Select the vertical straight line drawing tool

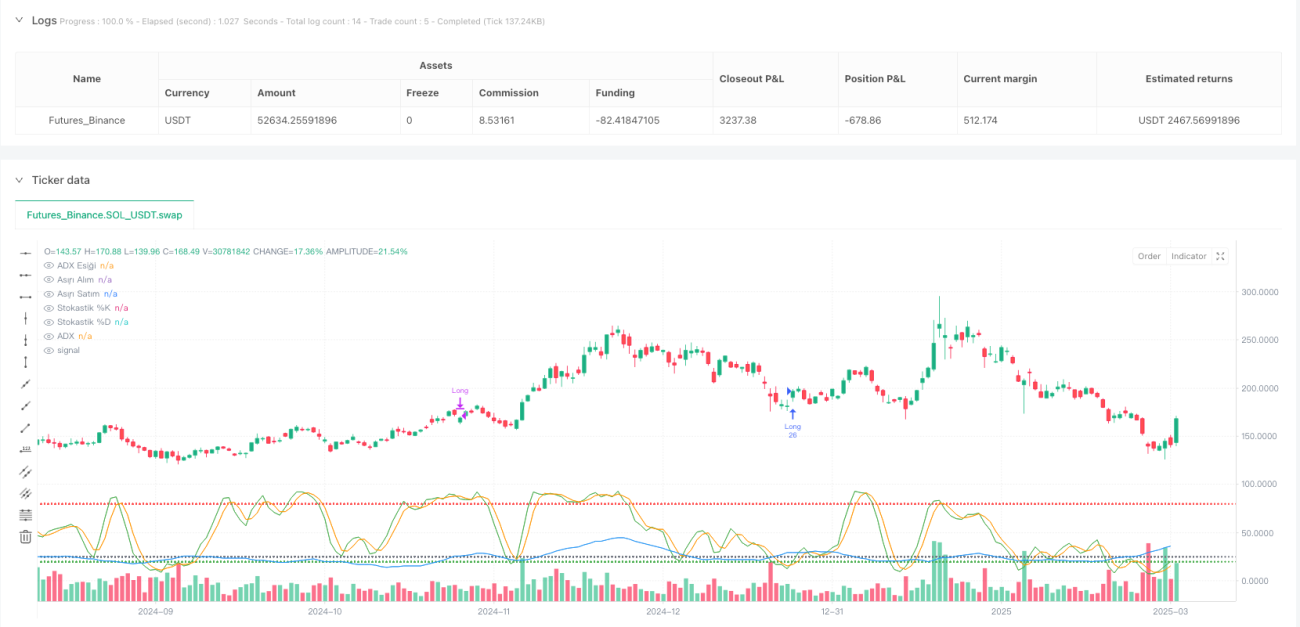[x=26, y=319]
